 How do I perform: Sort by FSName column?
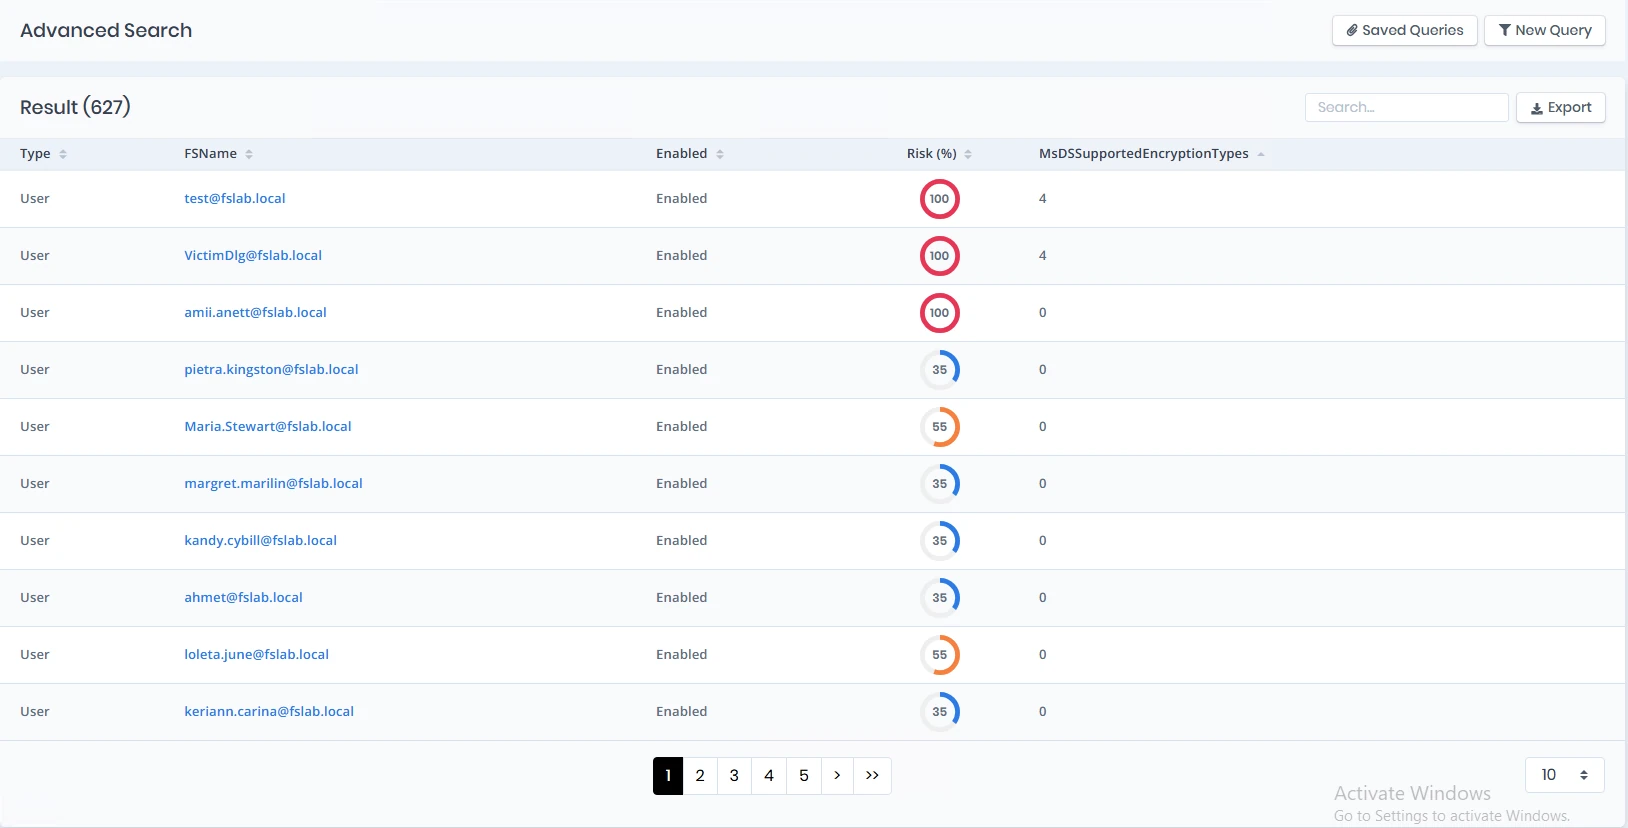click(x=249, y=154)
